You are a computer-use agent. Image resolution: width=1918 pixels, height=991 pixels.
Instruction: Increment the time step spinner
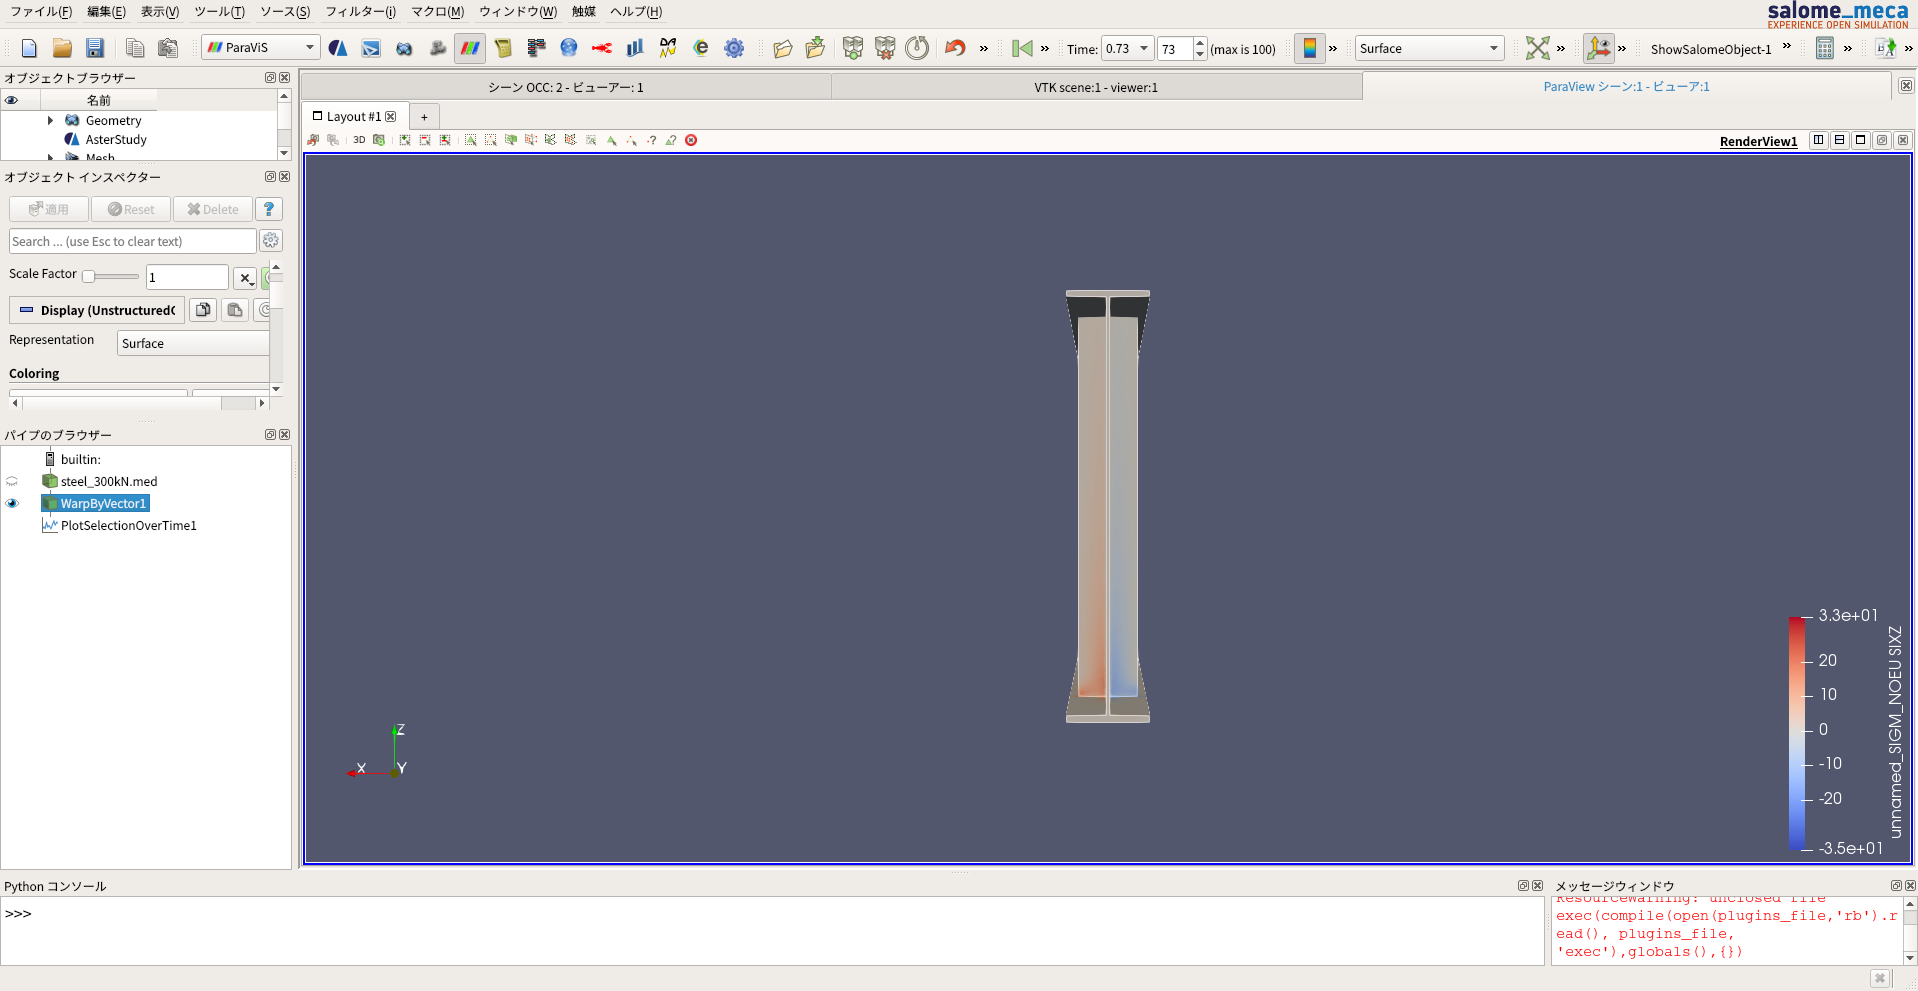pyautogui.click(x=1200, y=43)
